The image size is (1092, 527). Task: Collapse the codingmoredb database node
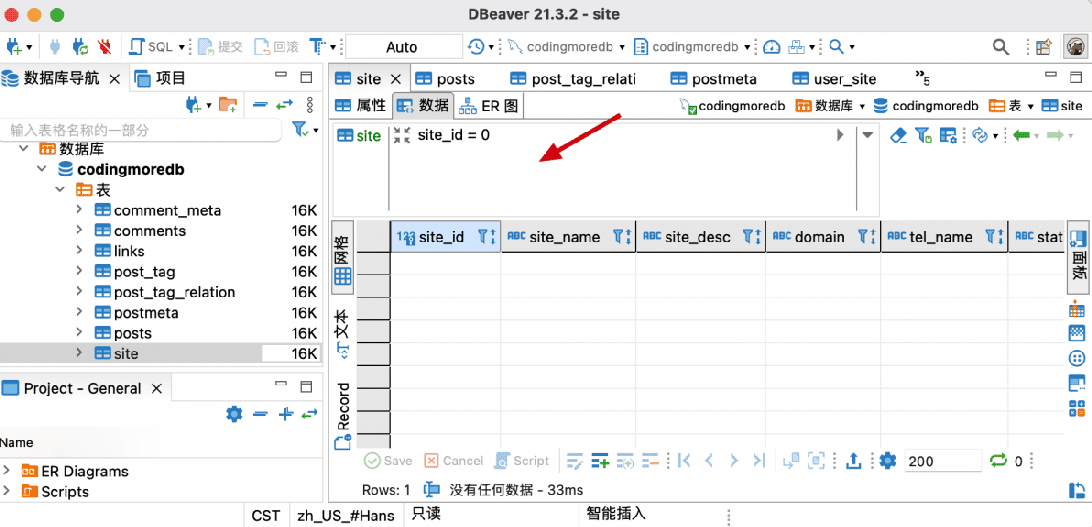[43, 169]
